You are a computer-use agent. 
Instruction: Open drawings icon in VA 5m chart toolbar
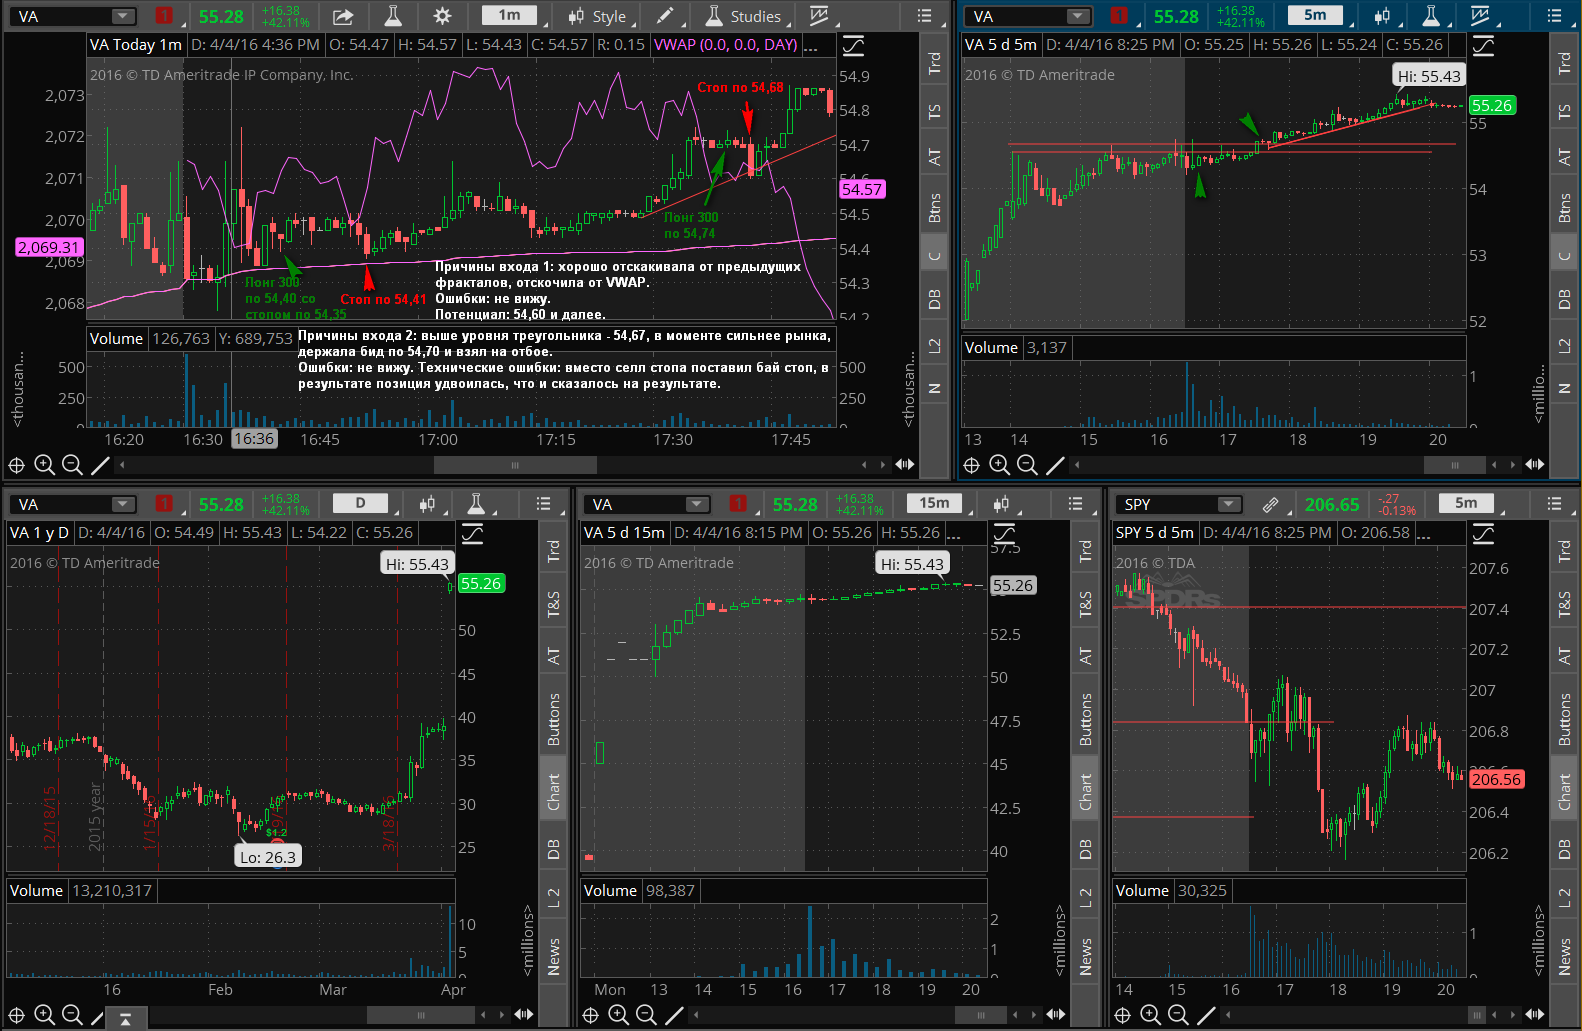coord(1480,16)
